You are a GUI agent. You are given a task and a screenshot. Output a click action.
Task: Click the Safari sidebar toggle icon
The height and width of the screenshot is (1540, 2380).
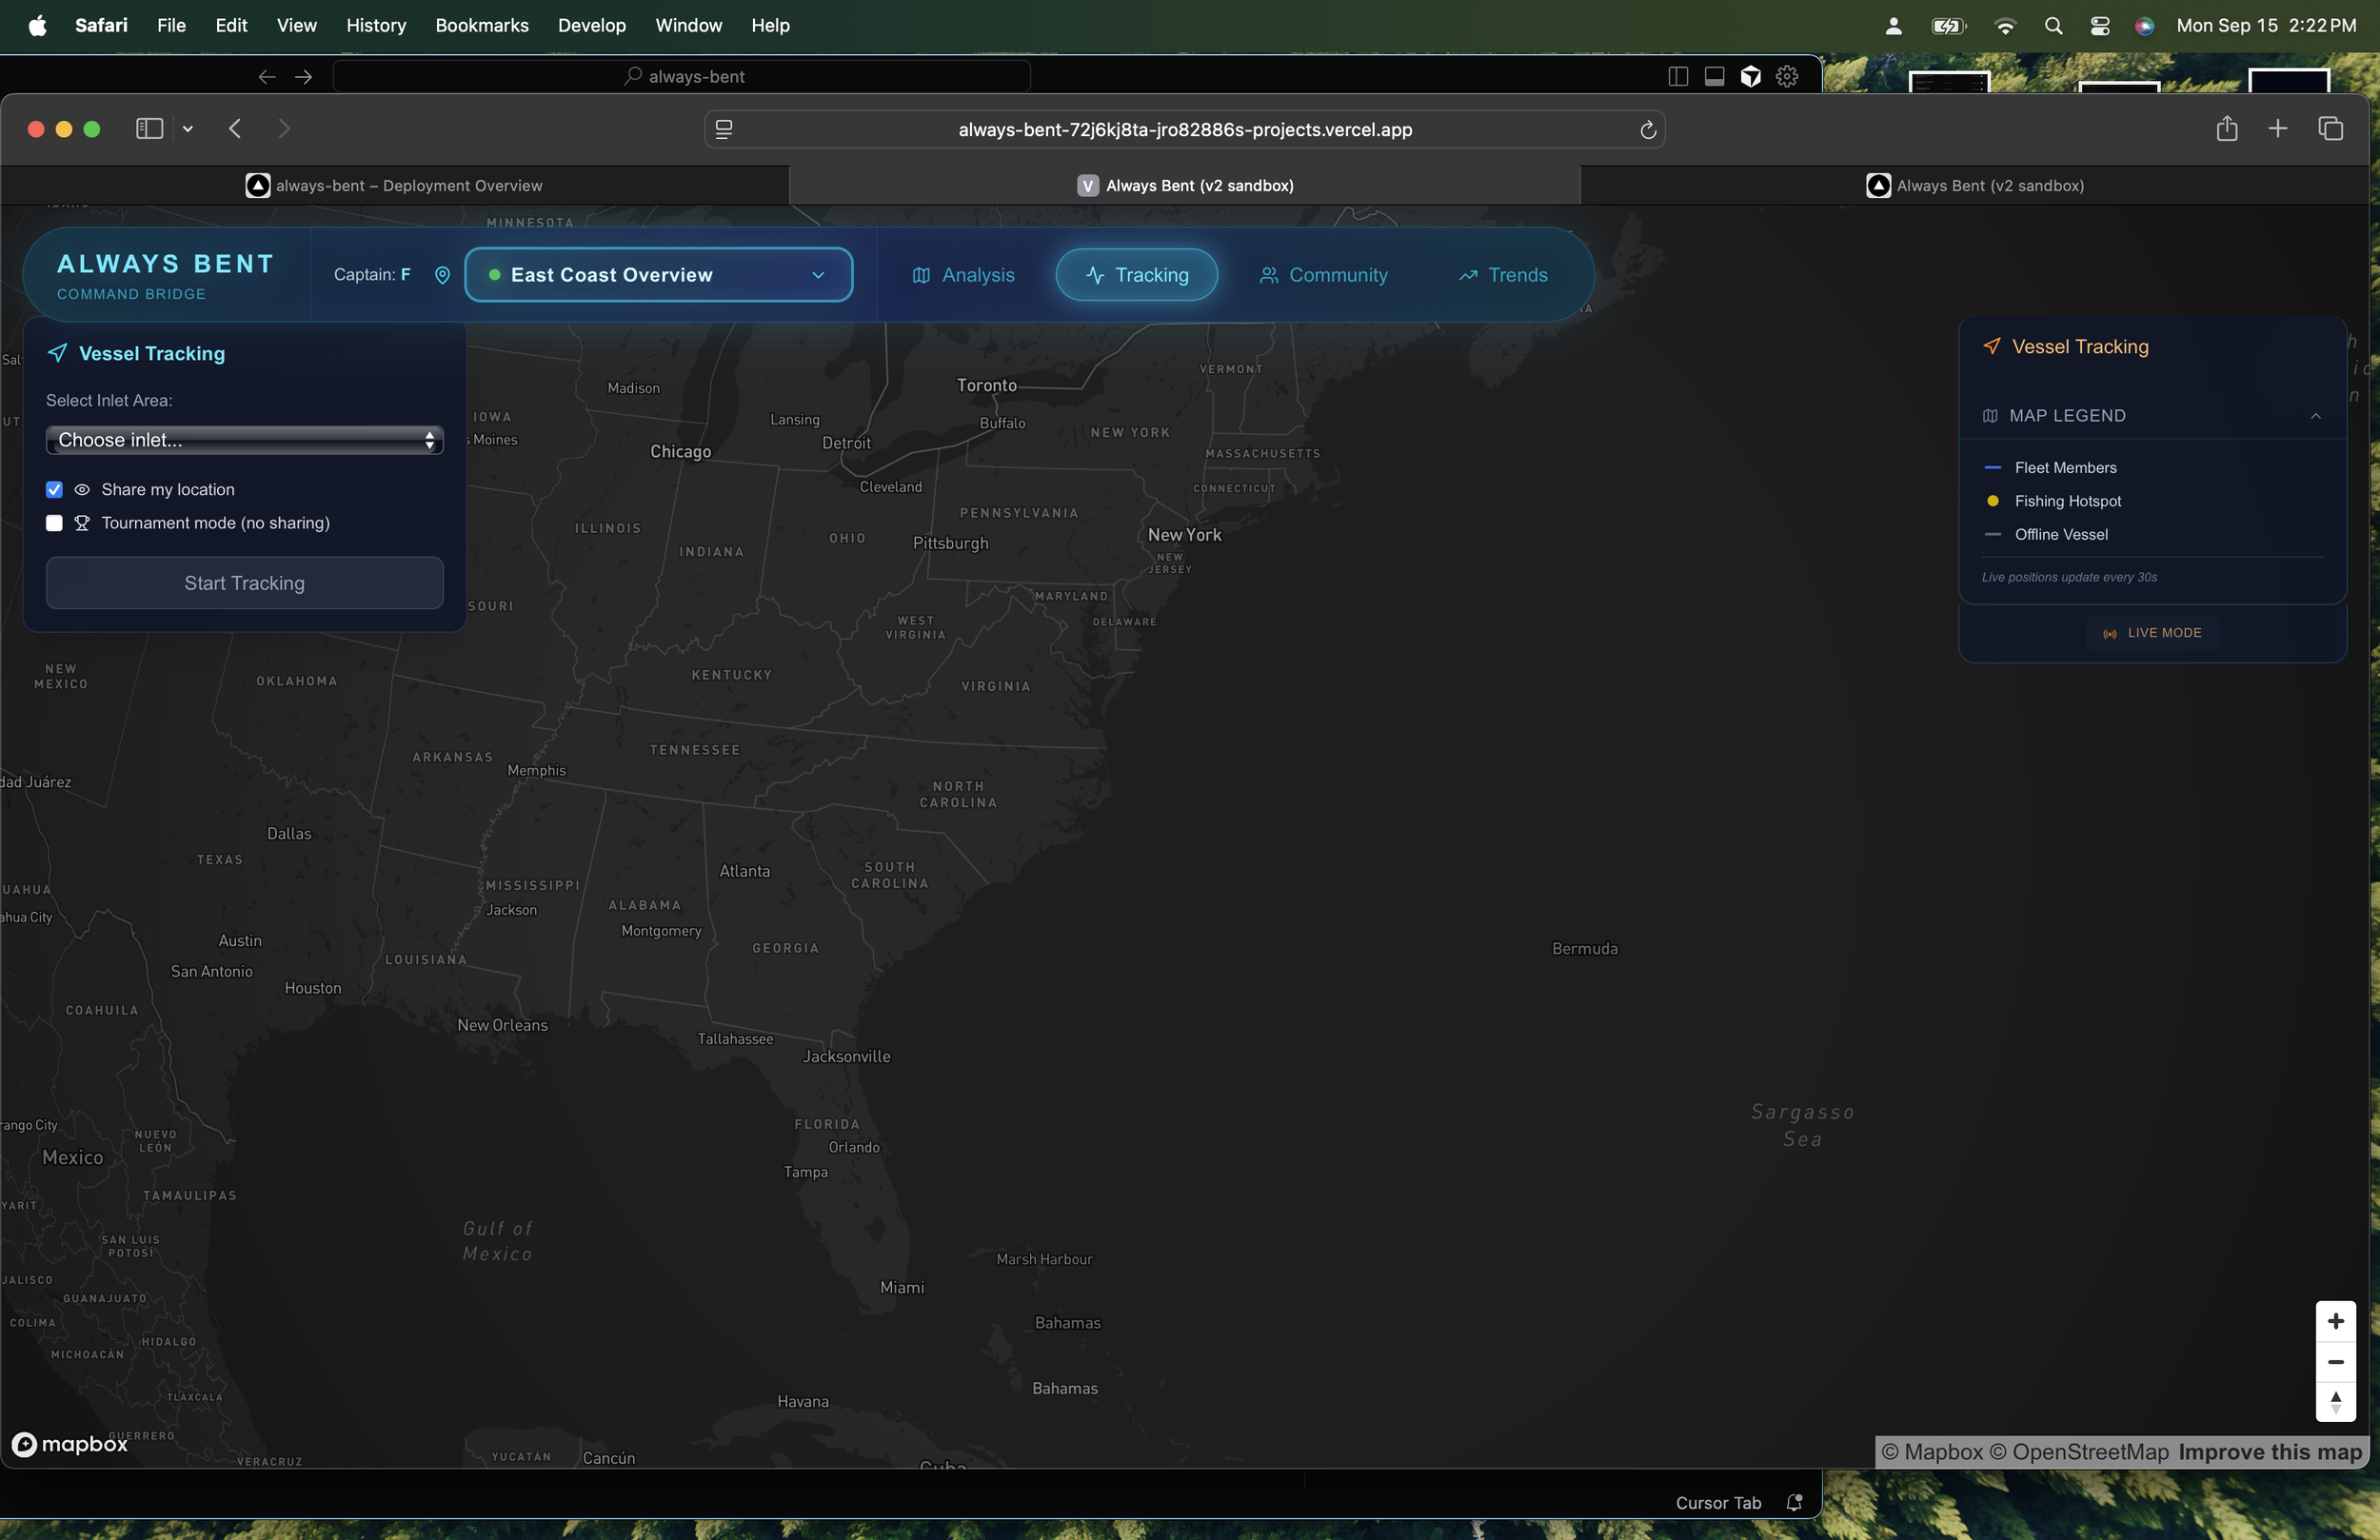click(149, 129)
